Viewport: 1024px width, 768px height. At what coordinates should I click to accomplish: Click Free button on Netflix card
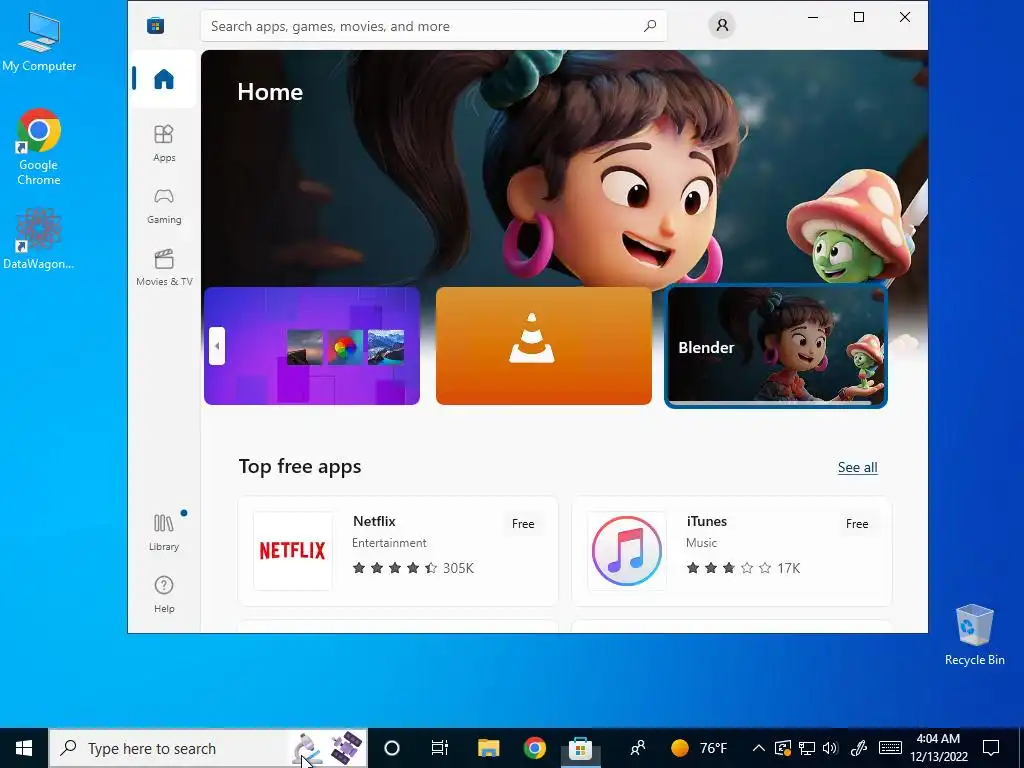click(523, 524)
